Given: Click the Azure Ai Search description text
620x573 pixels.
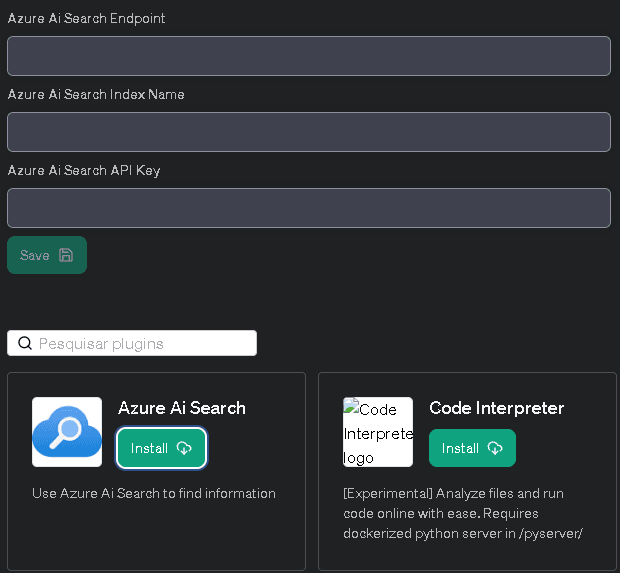Looking at the screenshot, I should tap(154, 493).
